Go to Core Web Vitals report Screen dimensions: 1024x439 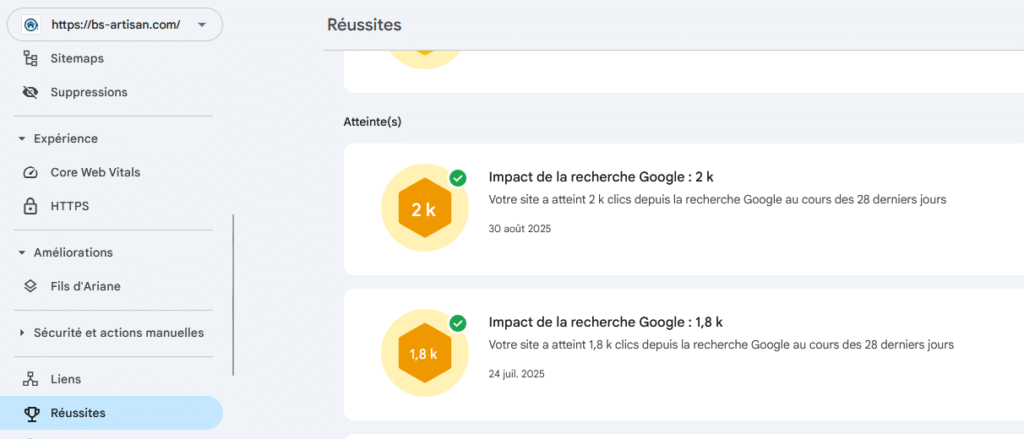point(95,173)
